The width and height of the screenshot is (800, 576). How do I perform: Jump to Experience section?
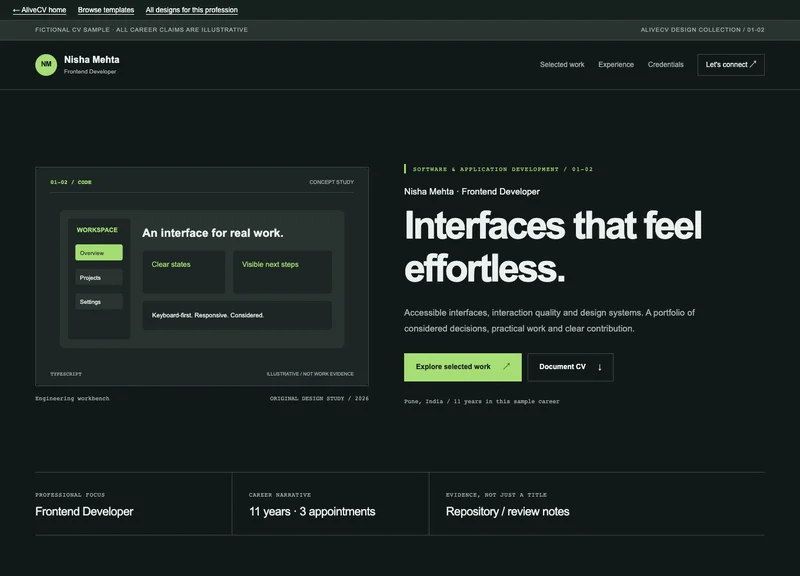click(x=616, y=65)
